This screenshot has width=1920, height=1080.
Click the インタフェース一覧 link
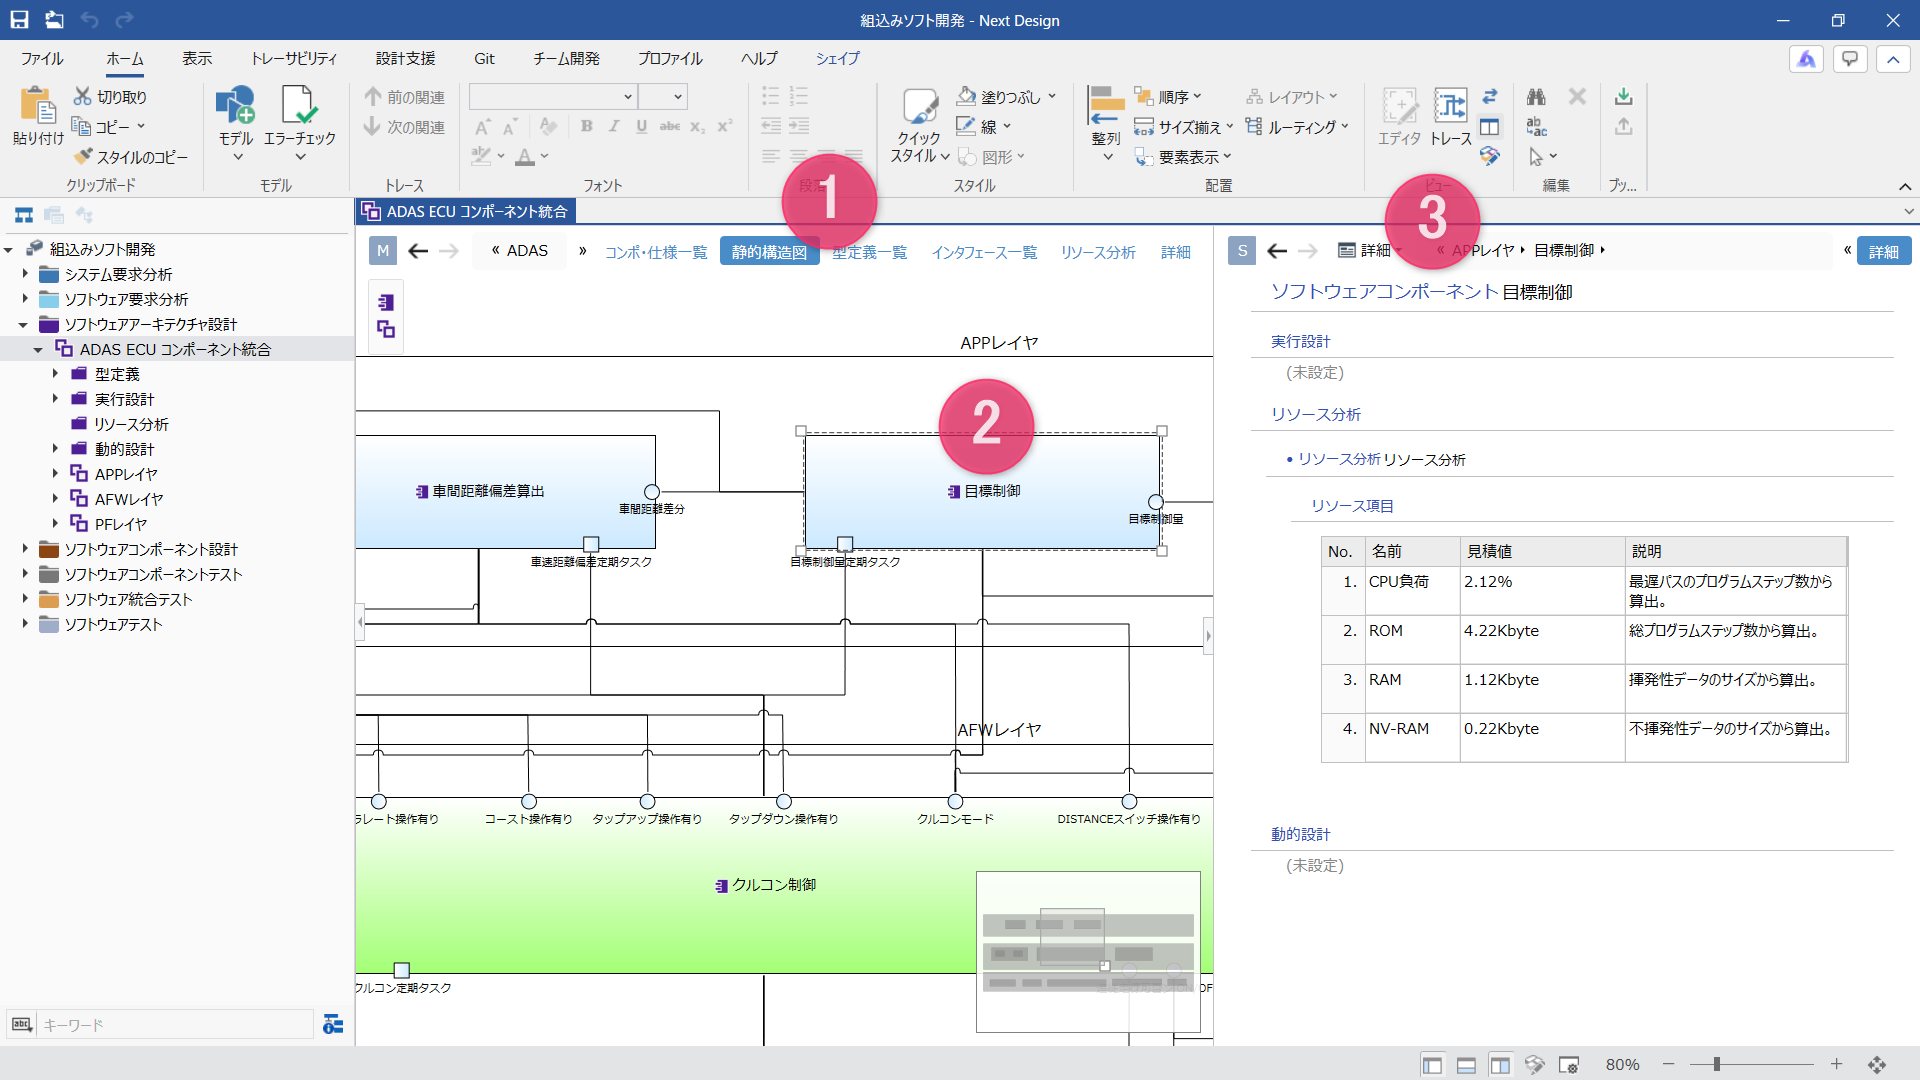(984, 252)
